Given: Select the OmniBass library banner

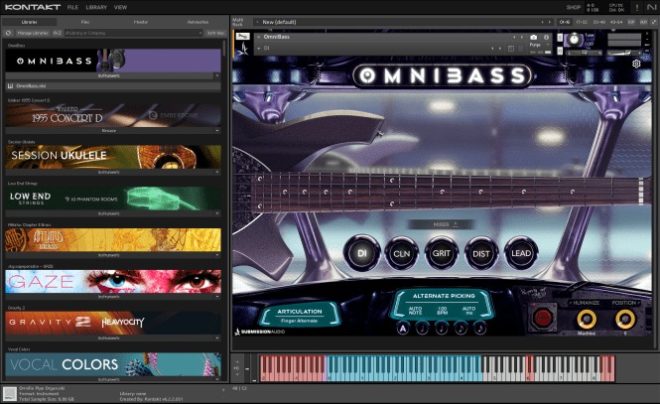Looking at the screenshot, I should (113, 61).
